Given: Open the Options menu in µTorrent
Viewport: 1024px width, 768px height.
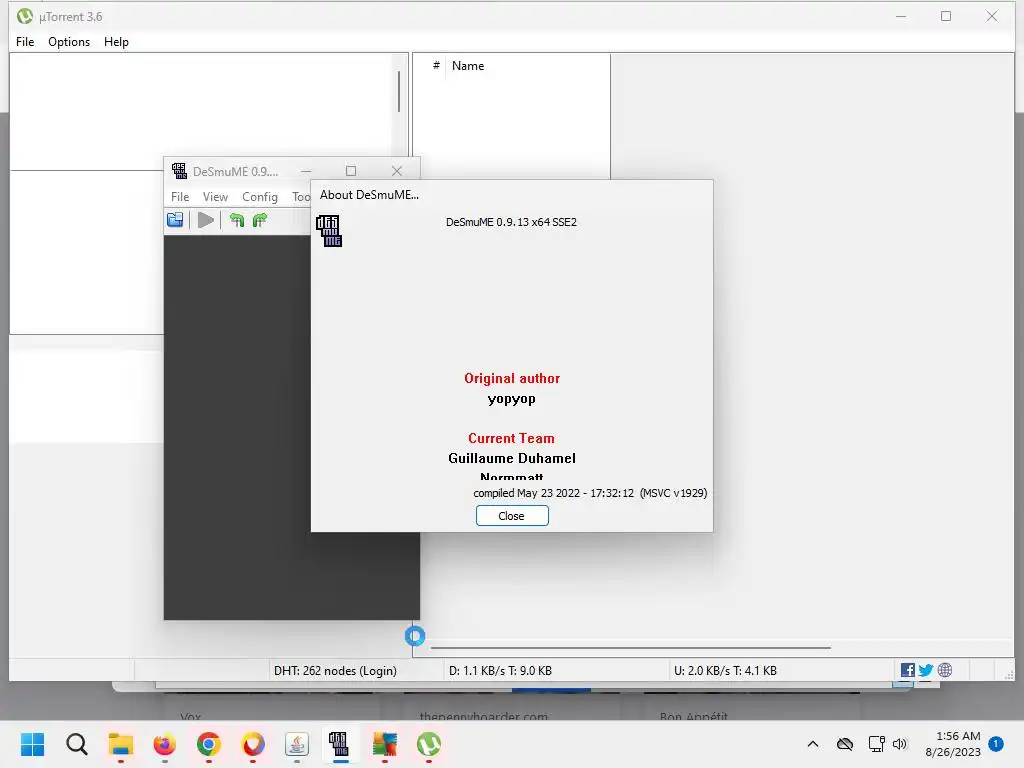Looking at the screenshot, I should [69, 42].
